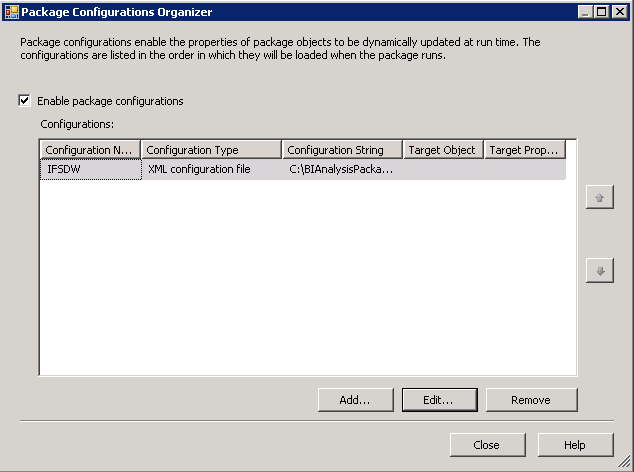Viewport: 634px width, 472px height.
Task: Click the Target Object column header
Action: click(443, 150)
